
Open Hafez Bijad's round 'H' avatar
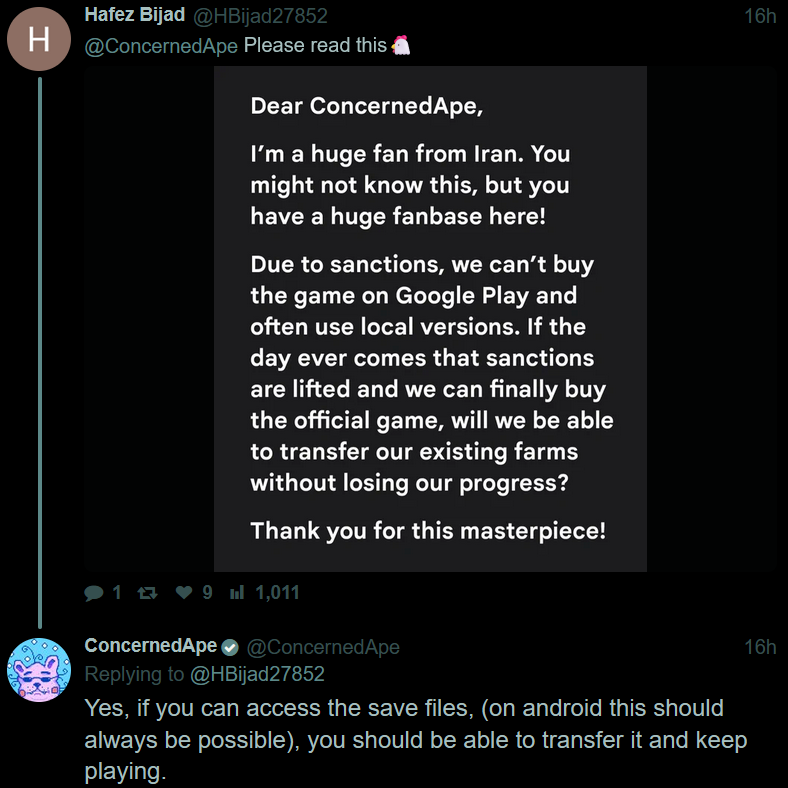tap(39, 40)
